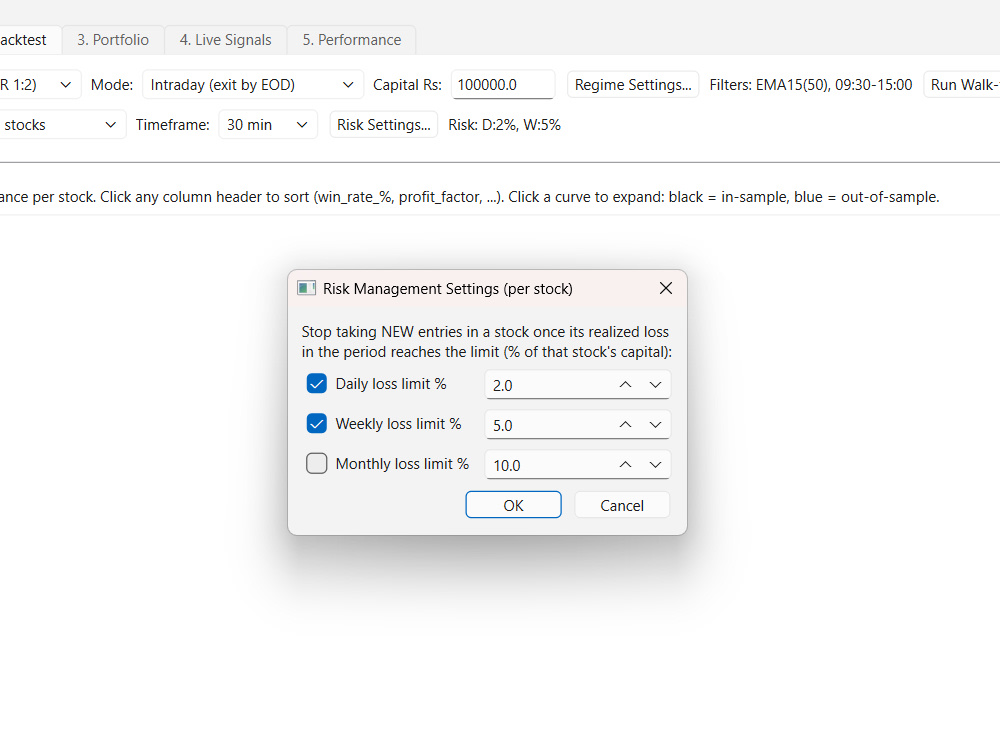Select the Backtest tab
1000x750 pixels.
pyautogui.click(x=29, y=40)
